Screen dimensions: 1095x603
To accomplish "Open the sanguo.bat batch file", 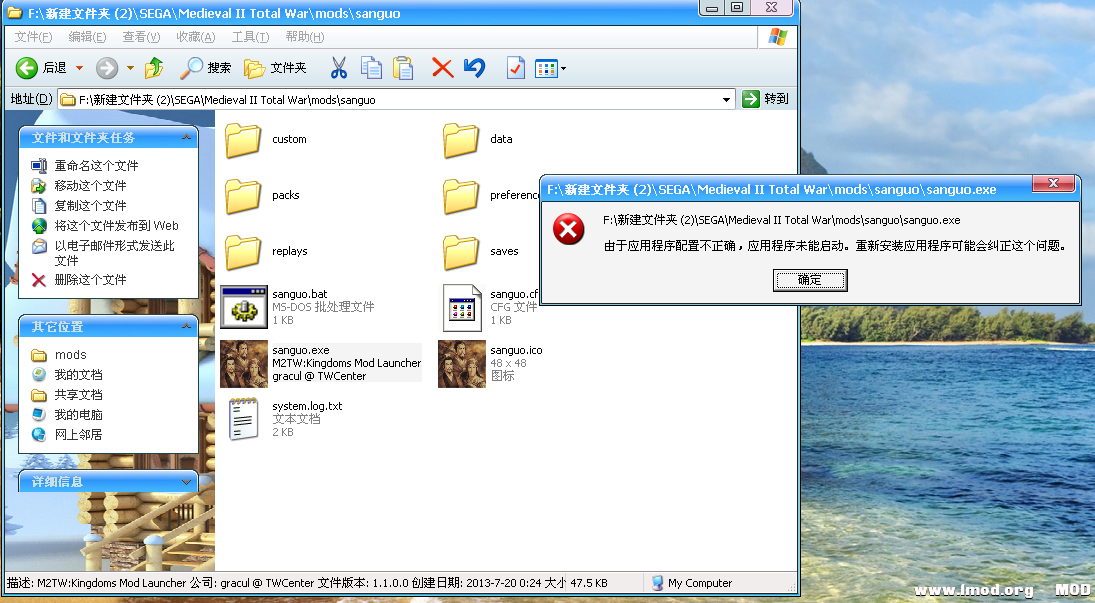I will (x=243, y=307).
